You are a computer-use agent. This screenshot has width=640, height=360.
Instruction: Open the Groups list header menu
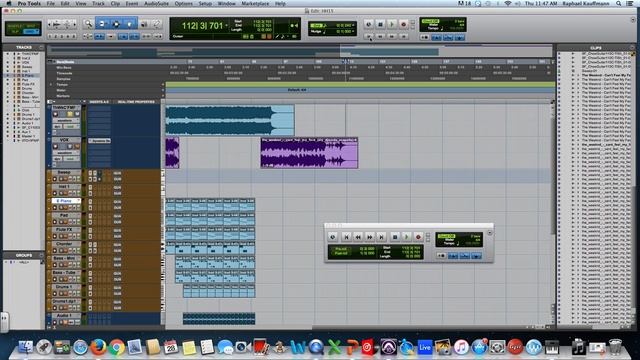[x=41, y=255]
